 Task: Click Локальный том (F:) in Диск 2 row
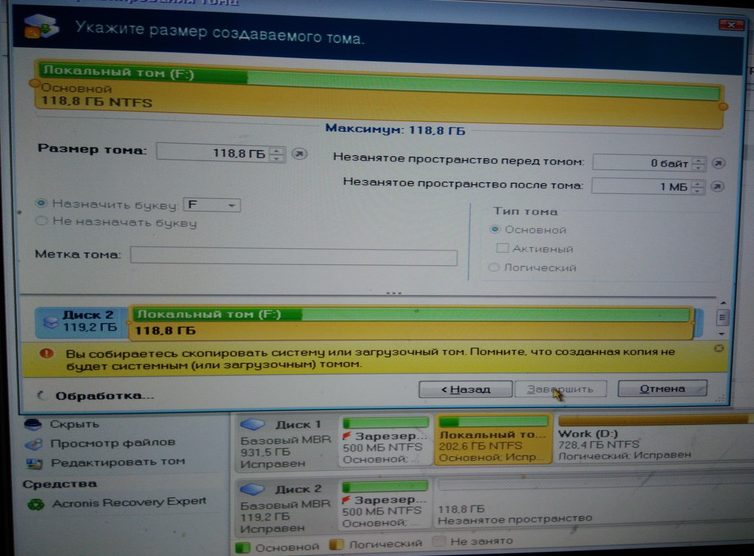click(x=411, y=323)
